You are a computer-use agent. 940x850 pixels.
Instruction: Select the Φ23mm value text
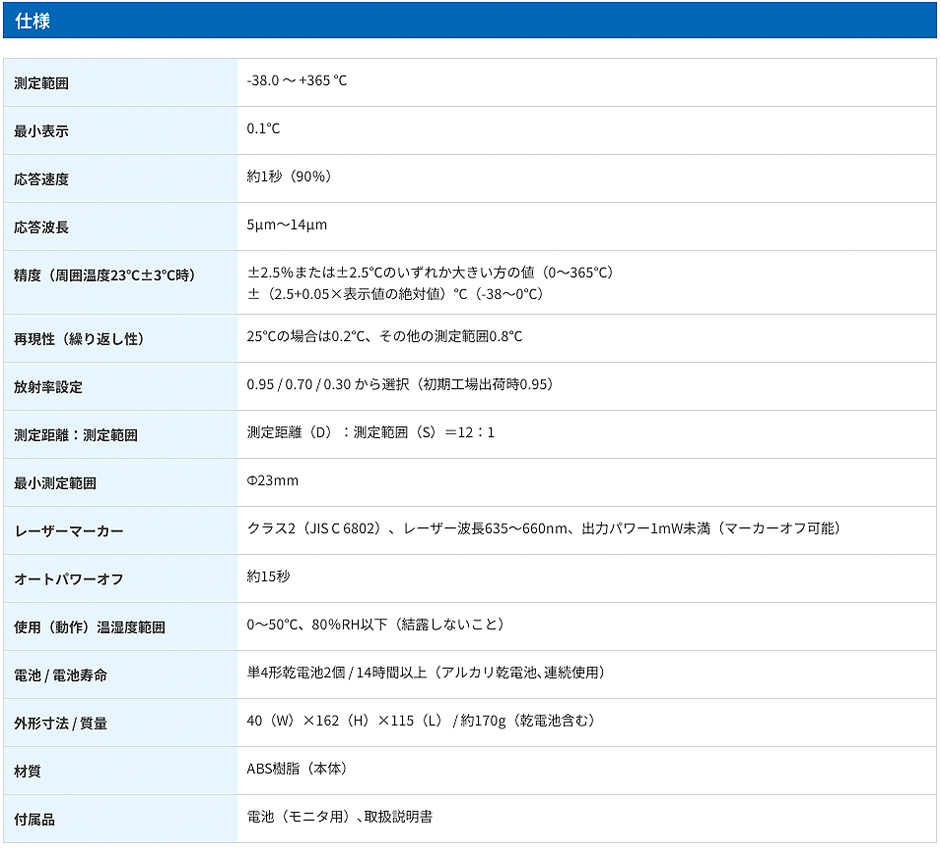click(273, 481)
